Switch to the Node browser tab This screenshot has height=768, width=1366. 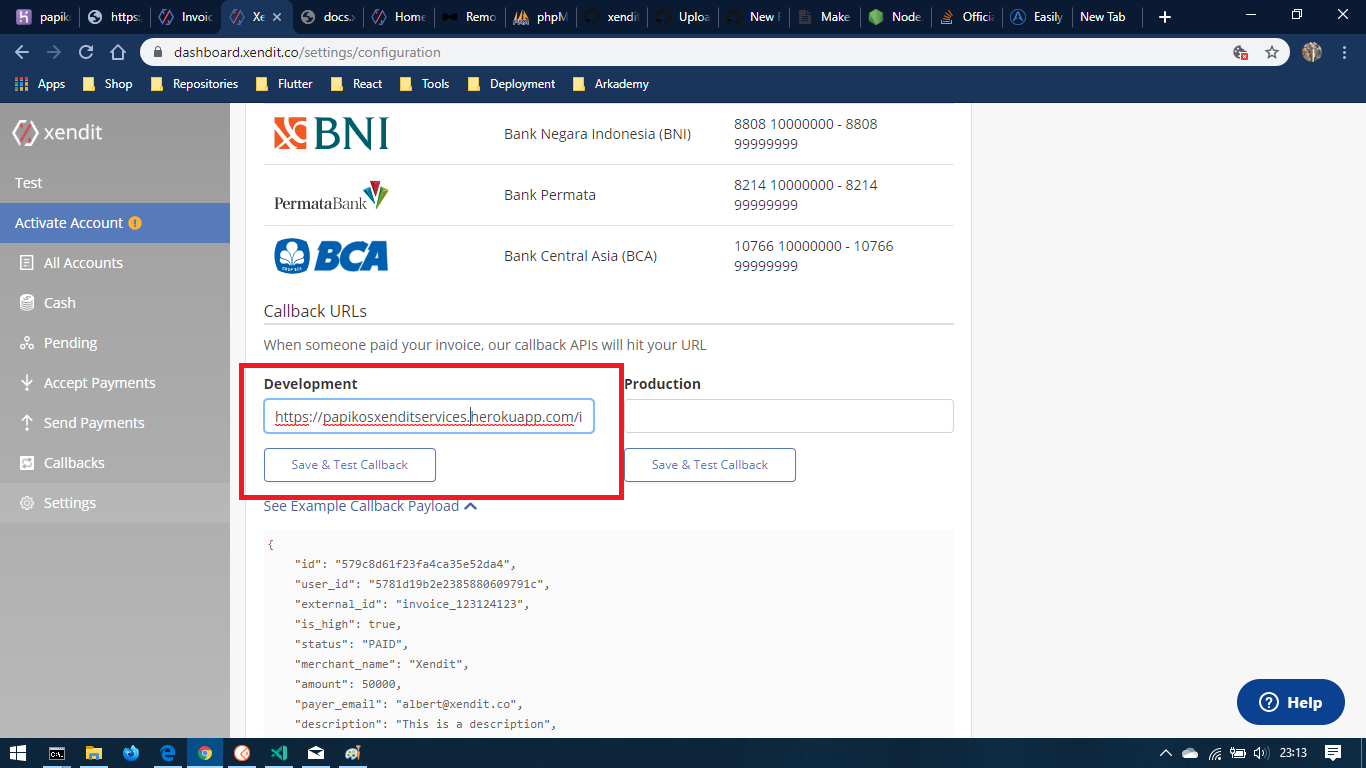click(895, 17)
